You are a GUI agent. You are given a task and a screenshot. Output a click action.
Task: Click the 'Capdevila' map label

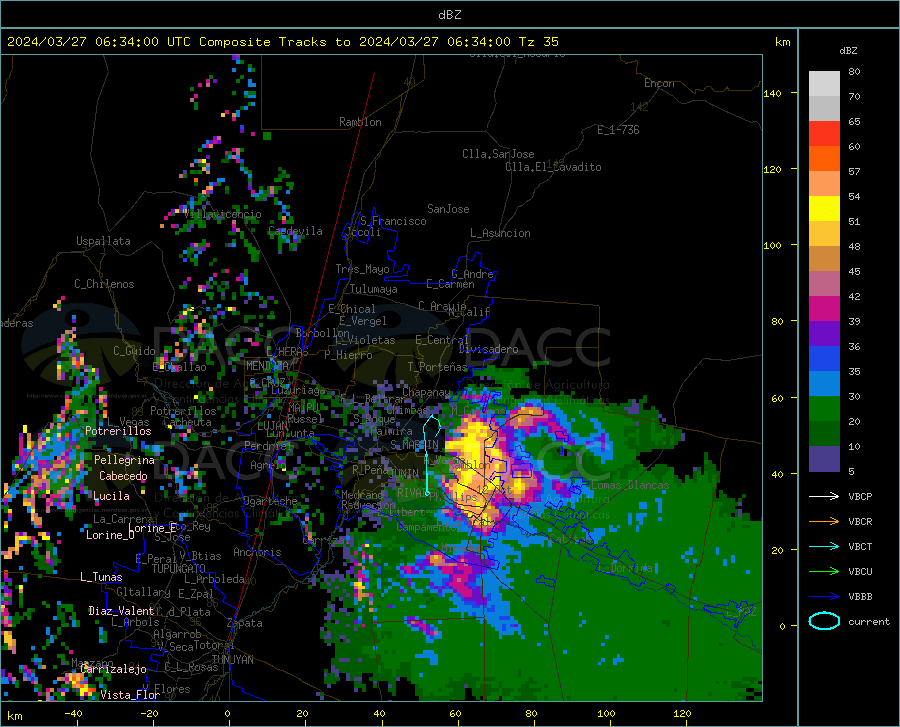295,231
